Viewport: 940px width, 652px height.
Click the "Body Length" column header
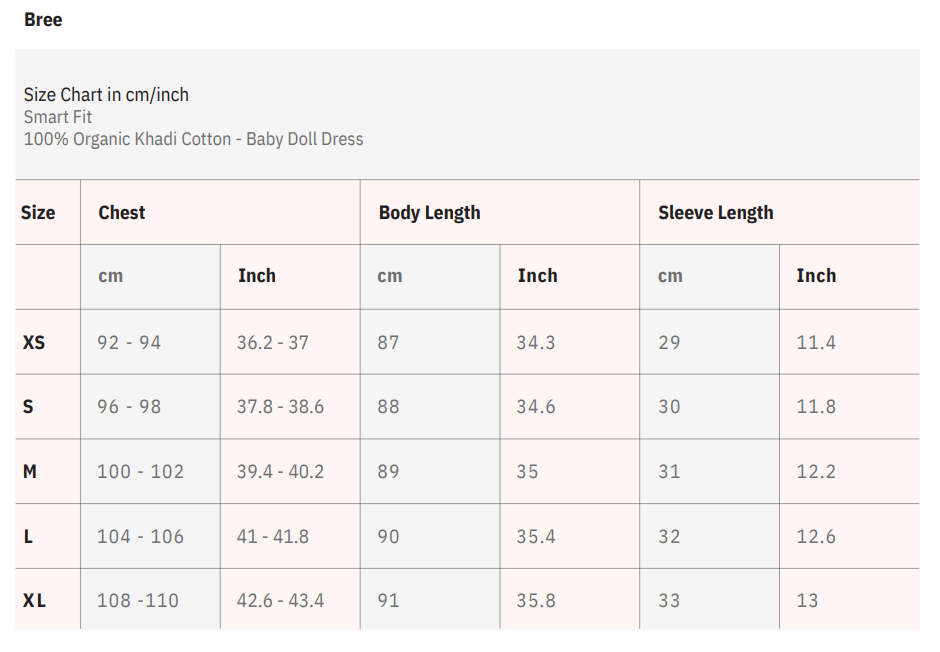(x=429, y=213)
